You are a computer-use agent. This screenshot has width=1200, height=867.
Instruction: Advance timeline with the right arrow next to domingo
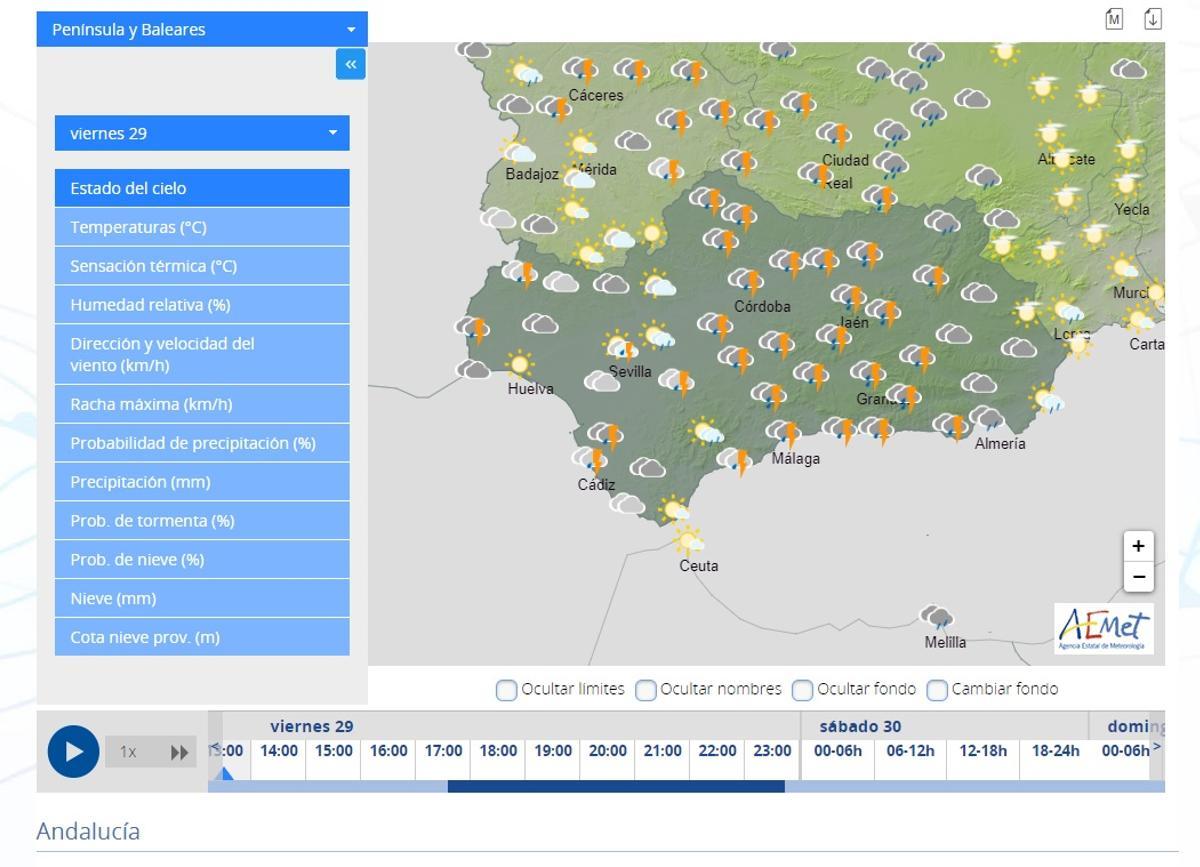click(x=1157, y=745)
